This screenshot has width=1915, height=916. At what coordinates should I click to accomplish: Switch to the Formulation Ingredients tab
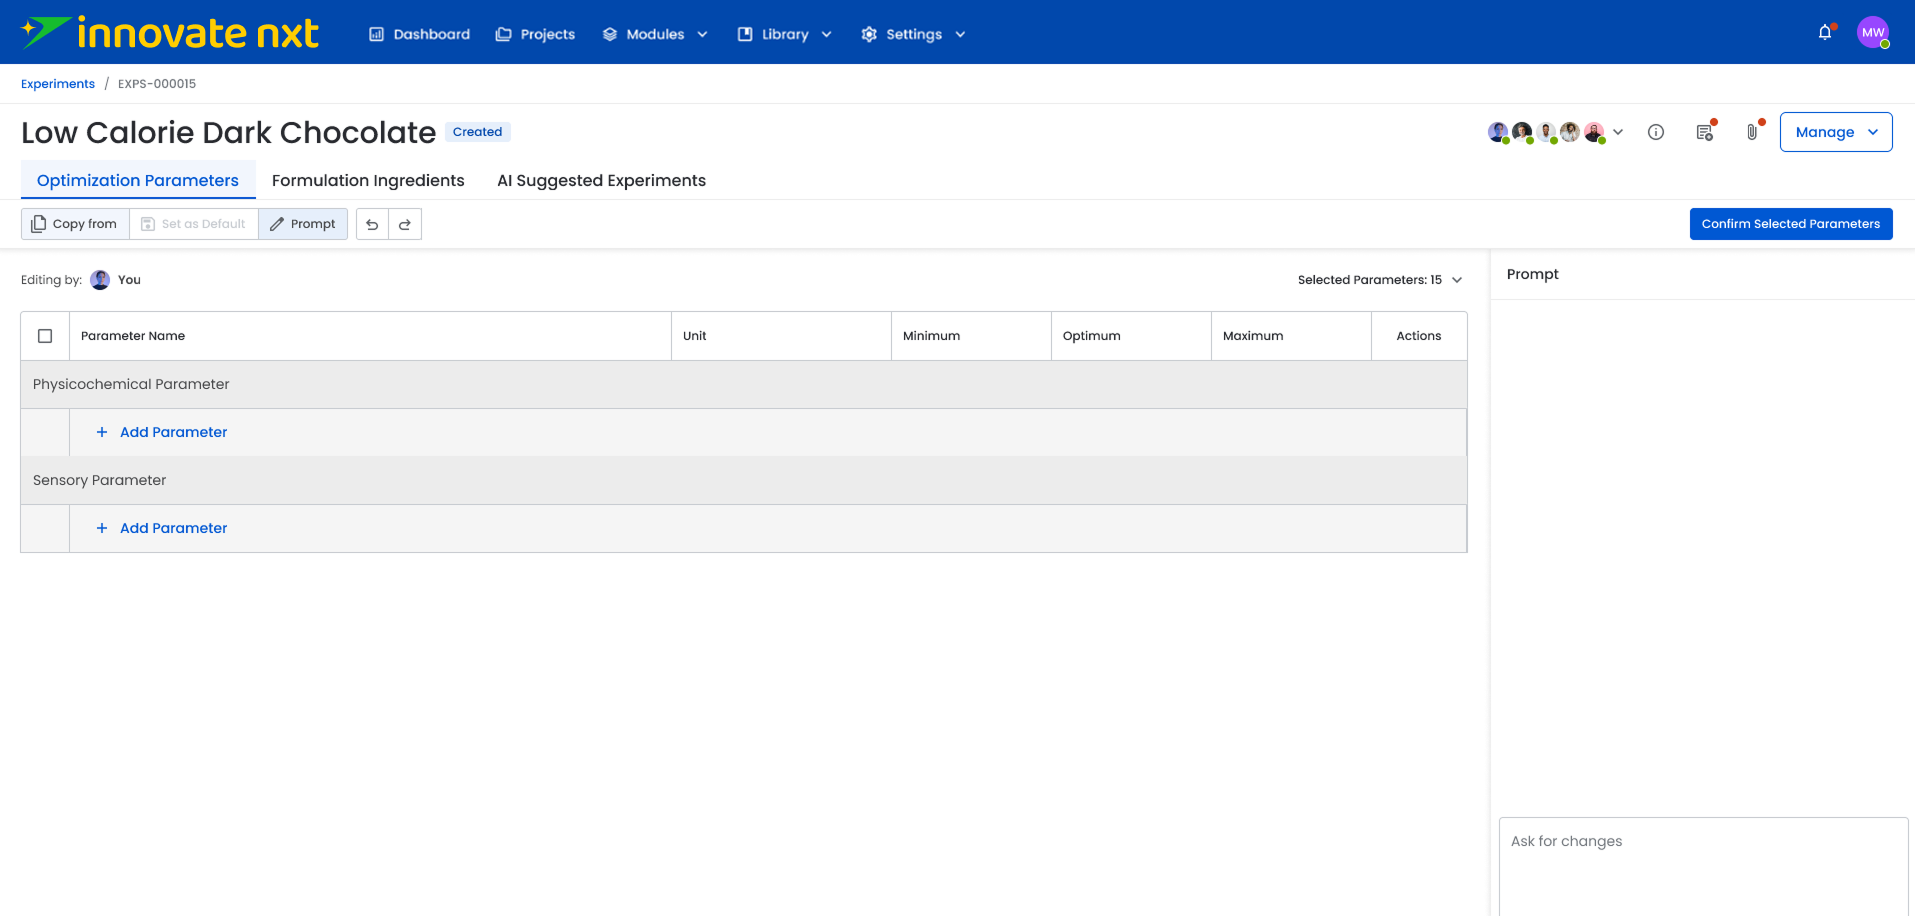click(x=368, y=180)
